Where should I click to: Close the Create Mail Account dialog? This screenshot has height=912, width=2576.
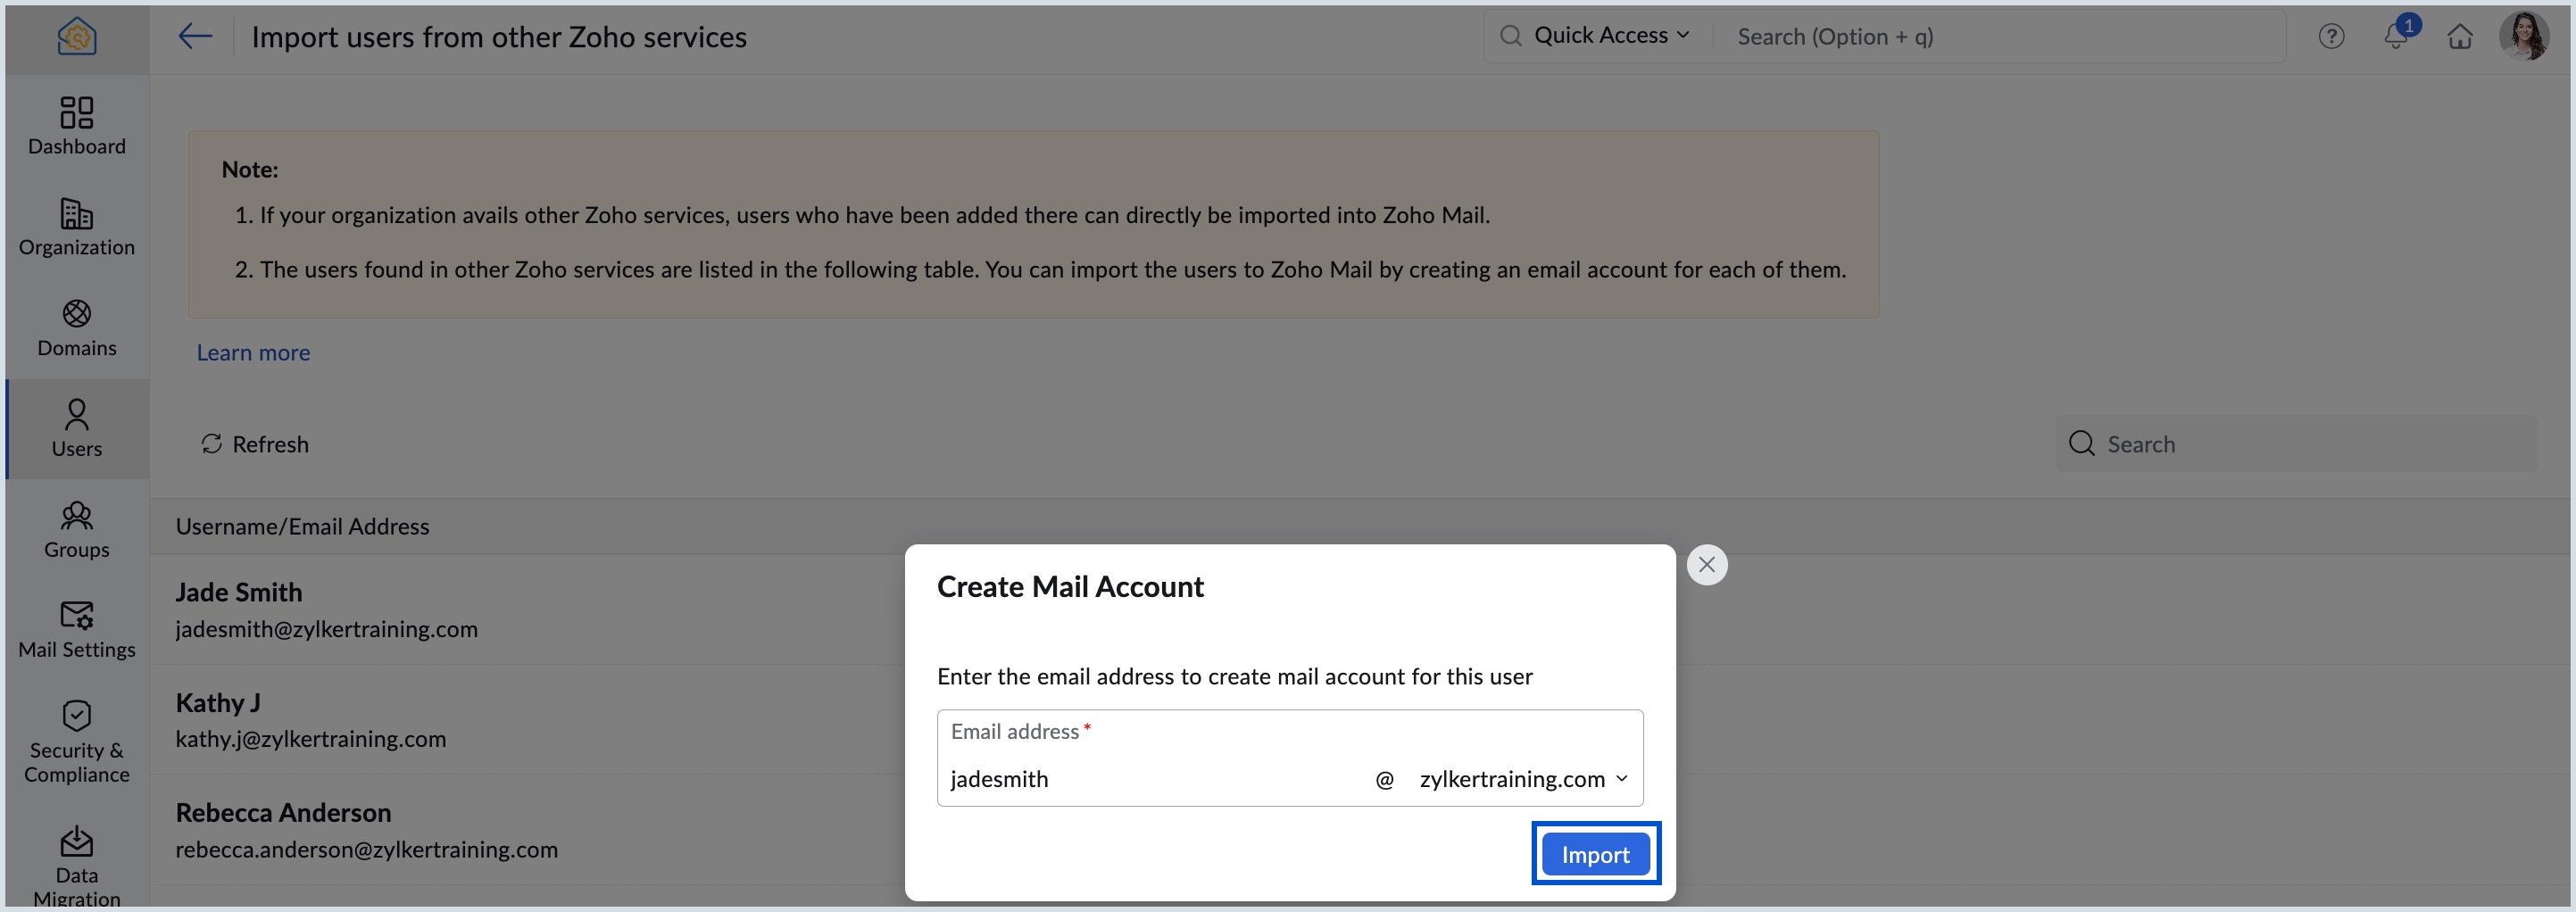[x=1707, y=565]
